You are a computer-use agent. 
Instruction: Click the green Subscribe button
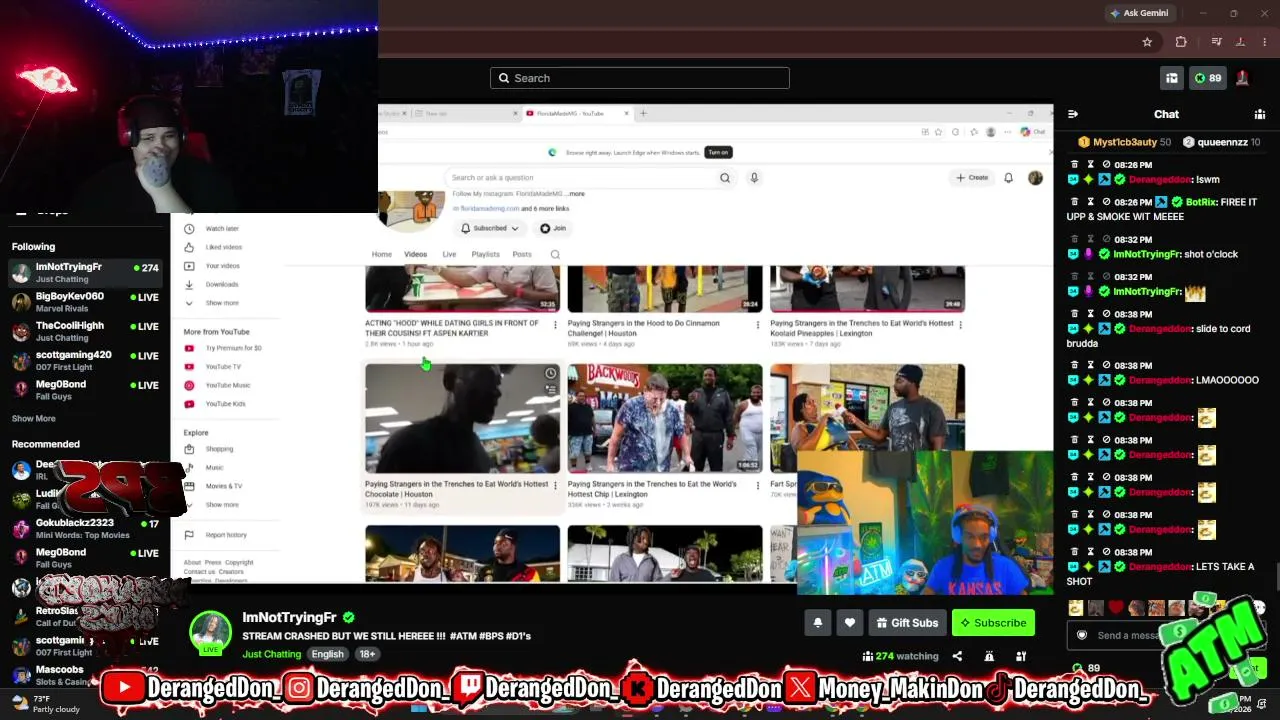point(993,623)
